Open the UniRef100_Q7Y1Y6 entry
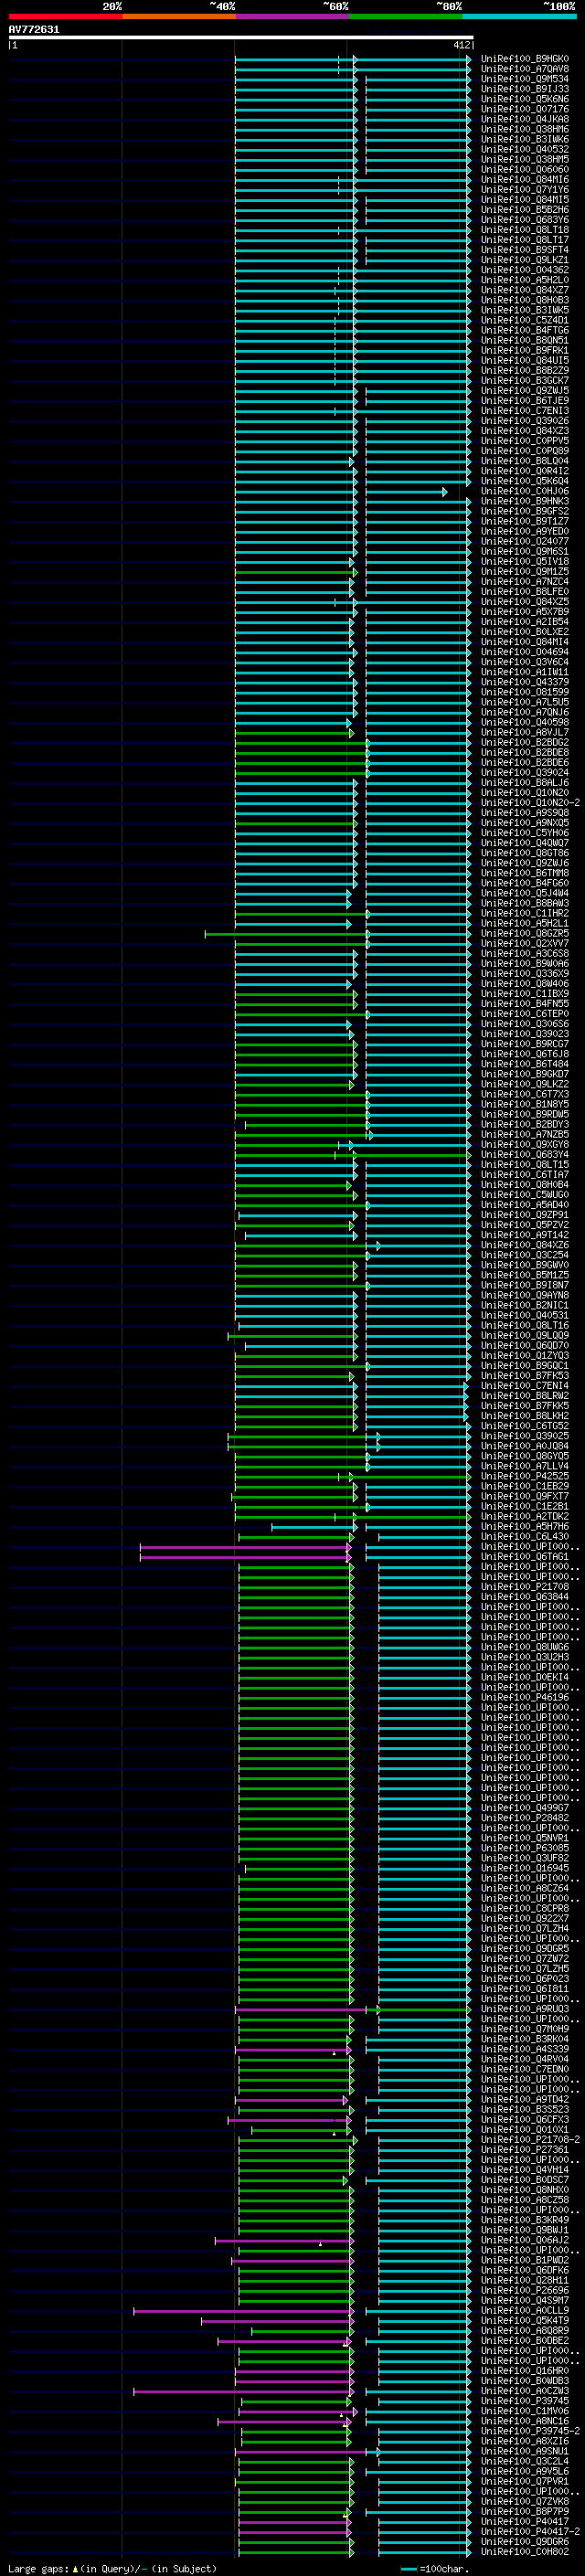The image size is (585, 2576). pos(525,190)
